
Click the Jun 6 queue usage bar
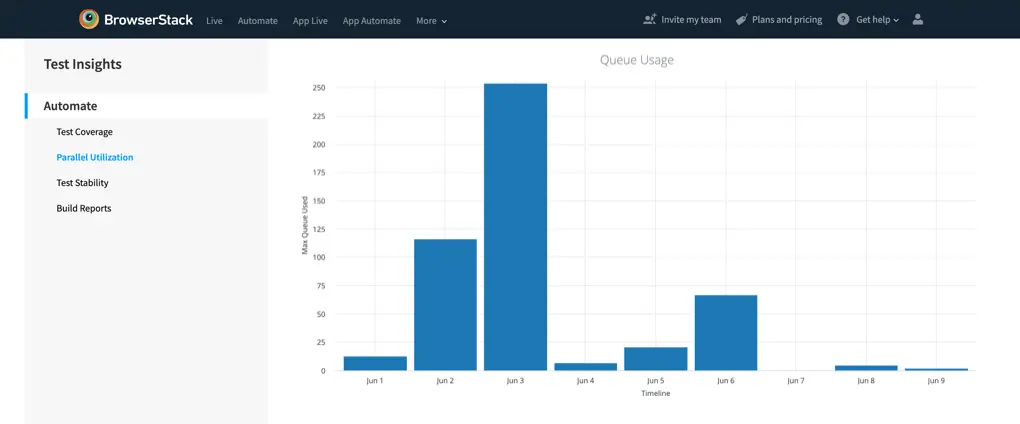tap(725, 332)
